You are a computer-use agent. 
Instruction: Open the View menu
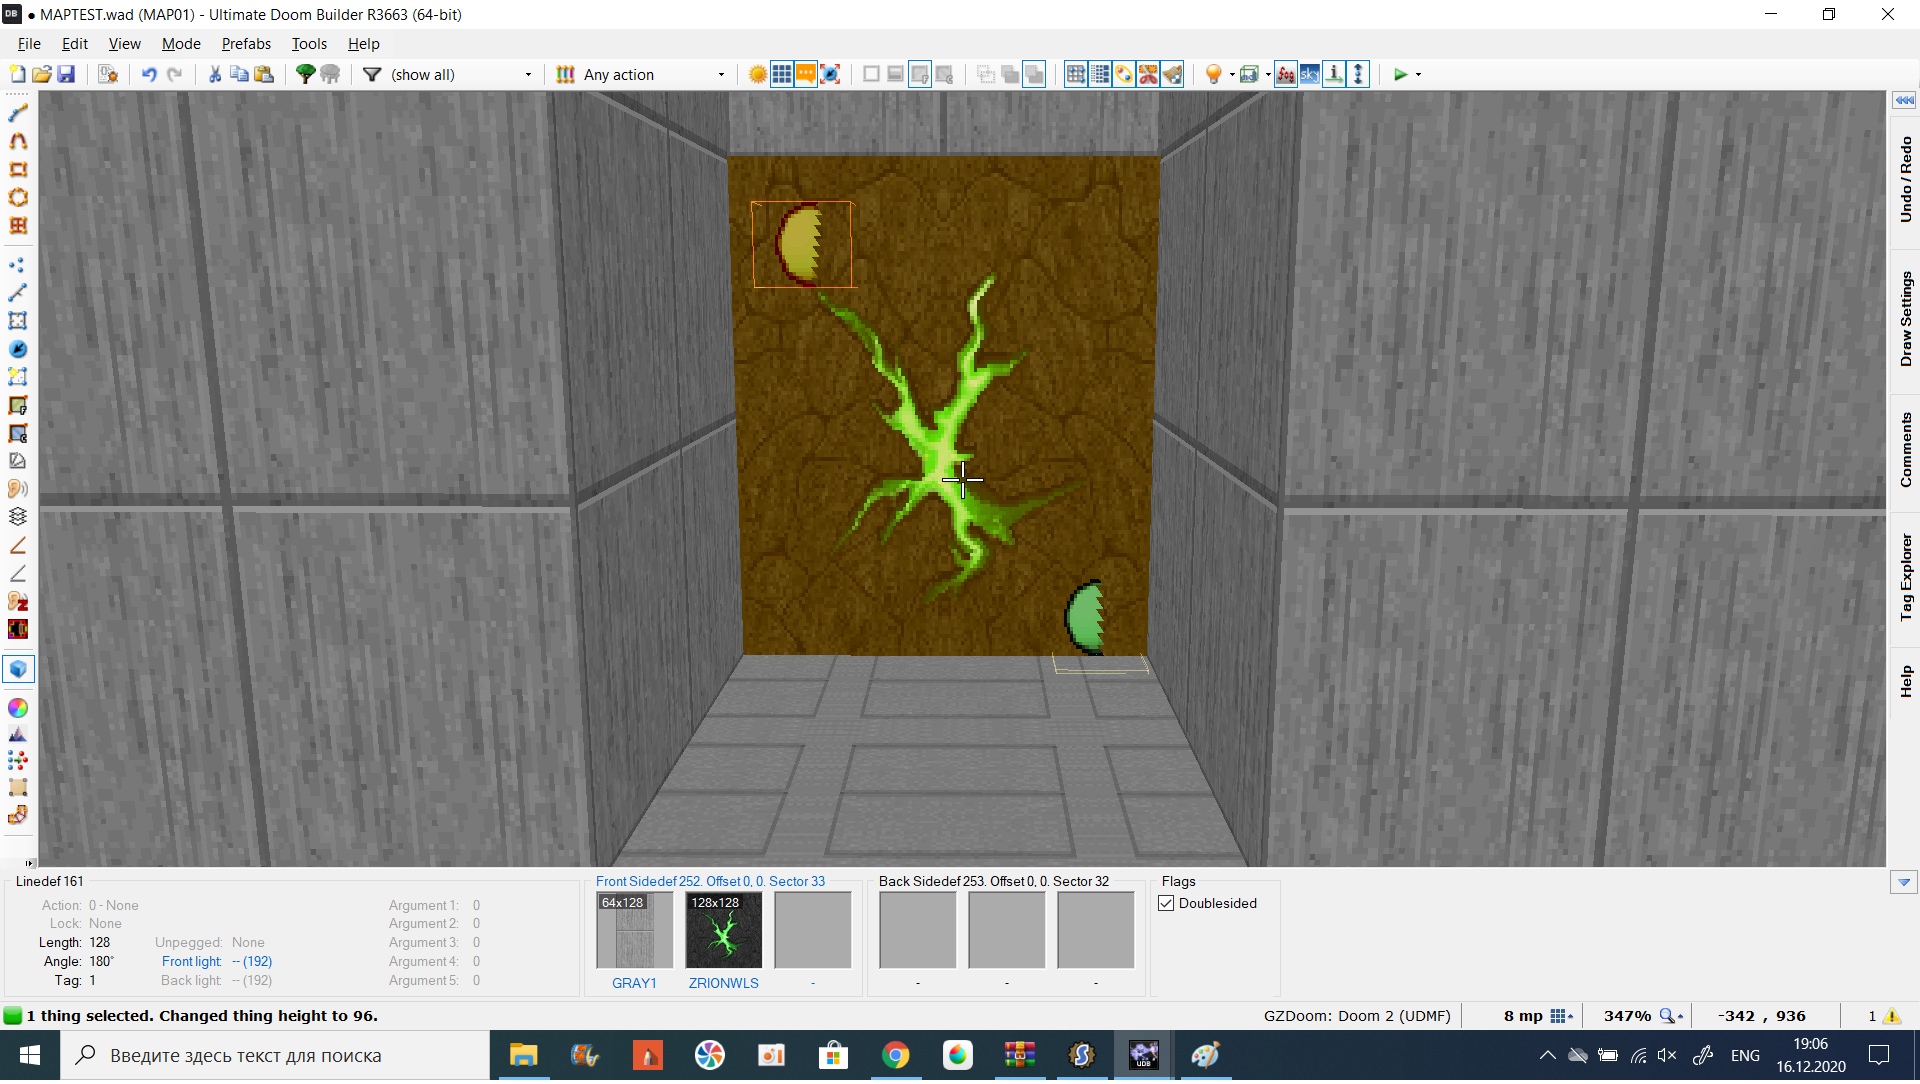124,44
